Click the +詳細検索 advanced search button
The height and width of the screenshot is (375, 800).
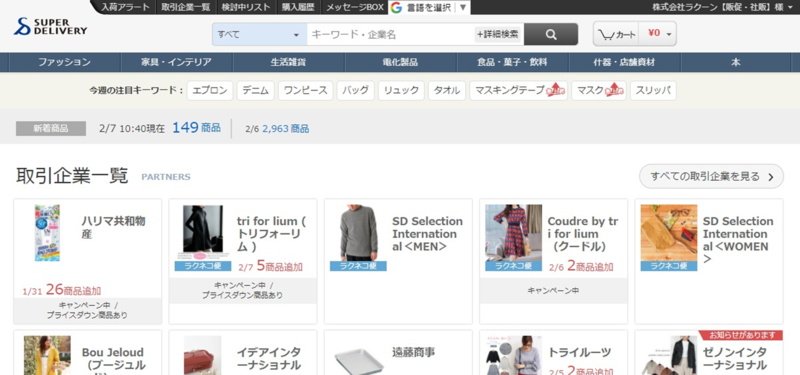[x=497, y=35]
